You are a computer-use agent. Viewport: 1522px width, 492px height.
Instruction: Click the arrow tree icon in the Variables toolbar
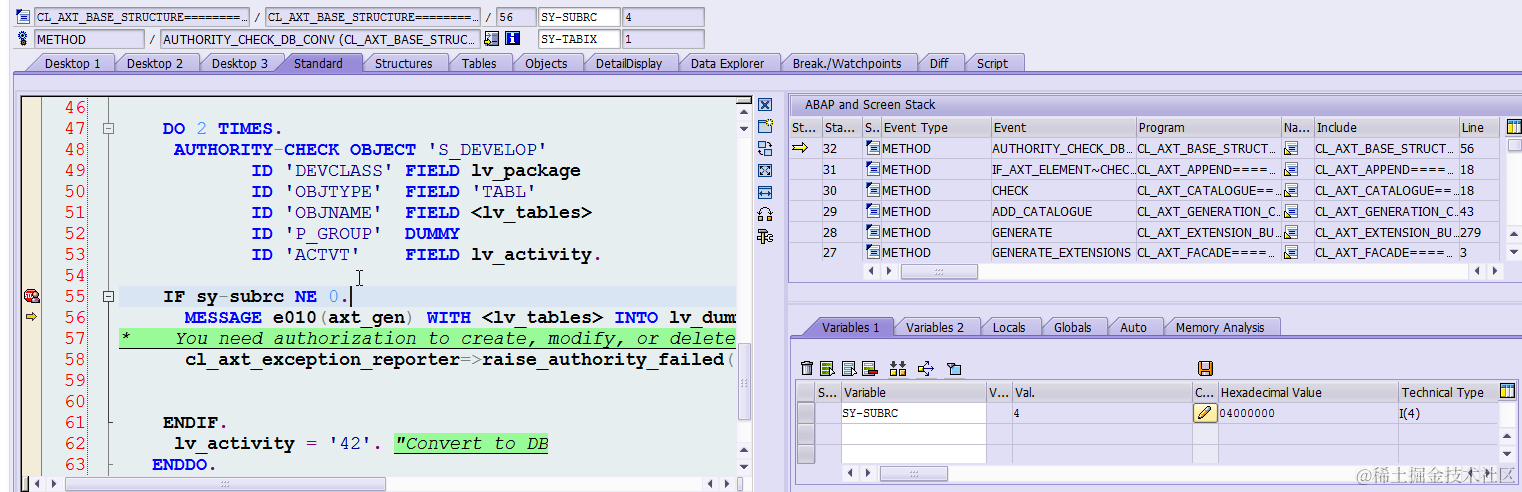point(925,369)
